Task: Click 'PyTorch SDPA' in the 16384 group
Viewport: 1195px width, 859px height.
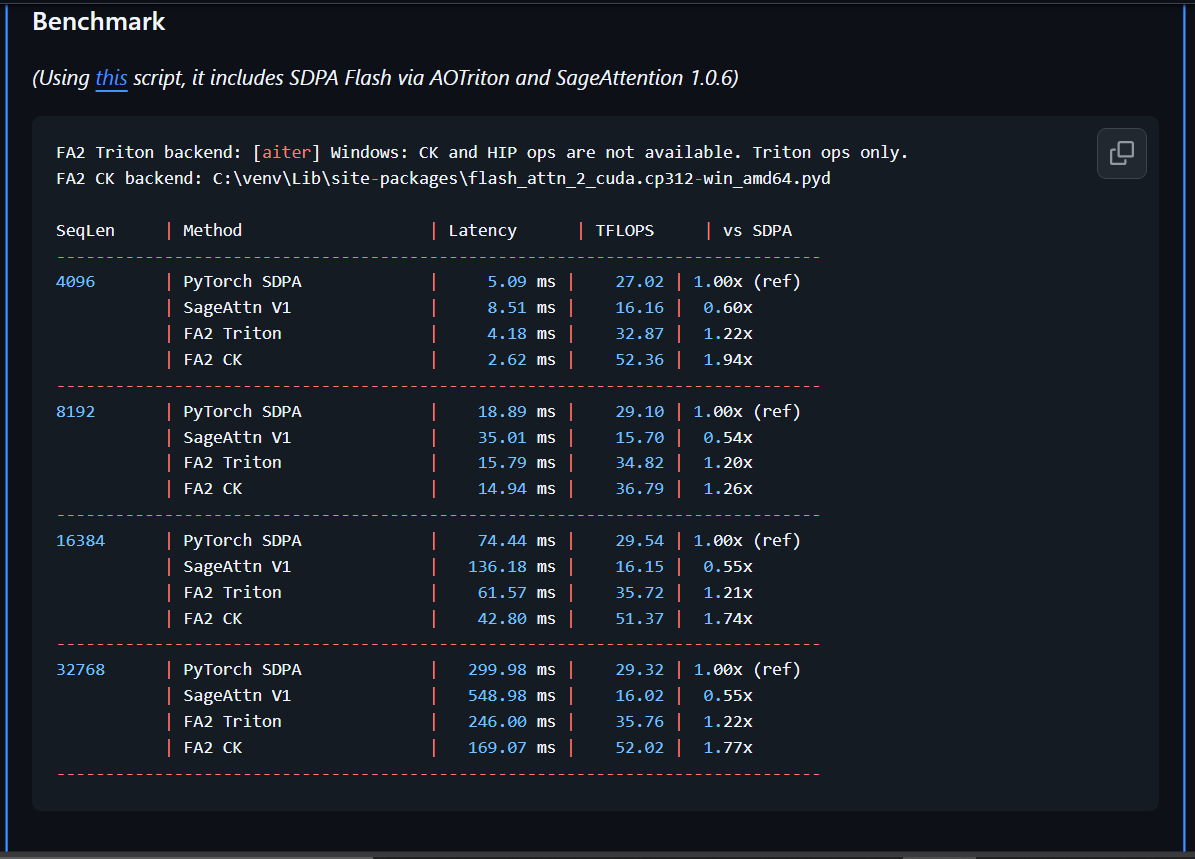Action: [x=242, y=540]
